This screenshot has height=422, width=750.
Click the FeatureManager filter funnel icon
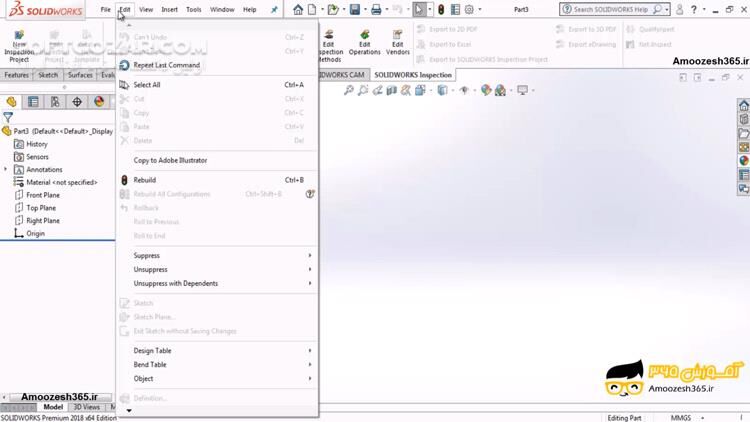pyautogui.click(x=8, y=117)
